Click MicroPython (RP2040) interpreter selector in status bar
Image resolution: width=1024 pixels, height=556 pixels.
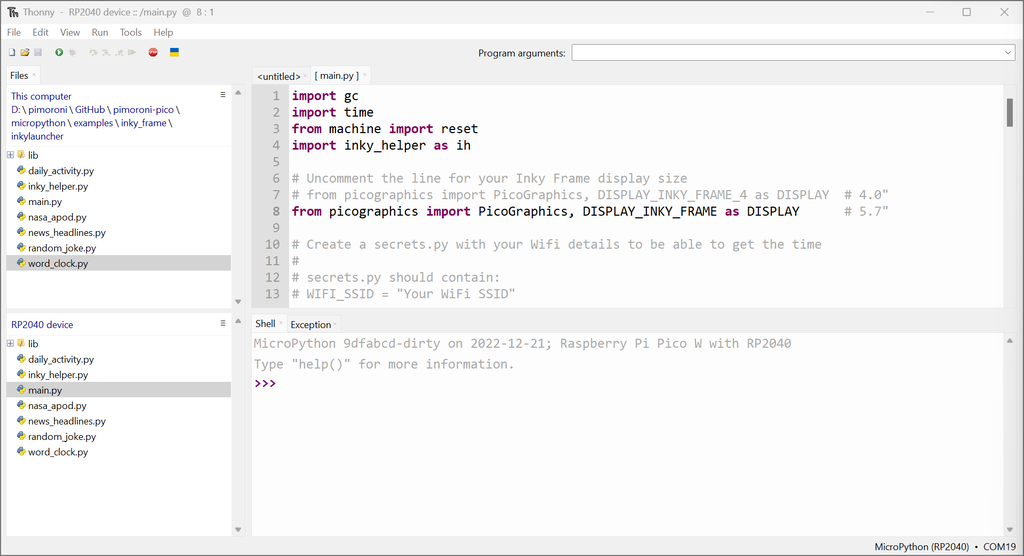pos(921,547)
